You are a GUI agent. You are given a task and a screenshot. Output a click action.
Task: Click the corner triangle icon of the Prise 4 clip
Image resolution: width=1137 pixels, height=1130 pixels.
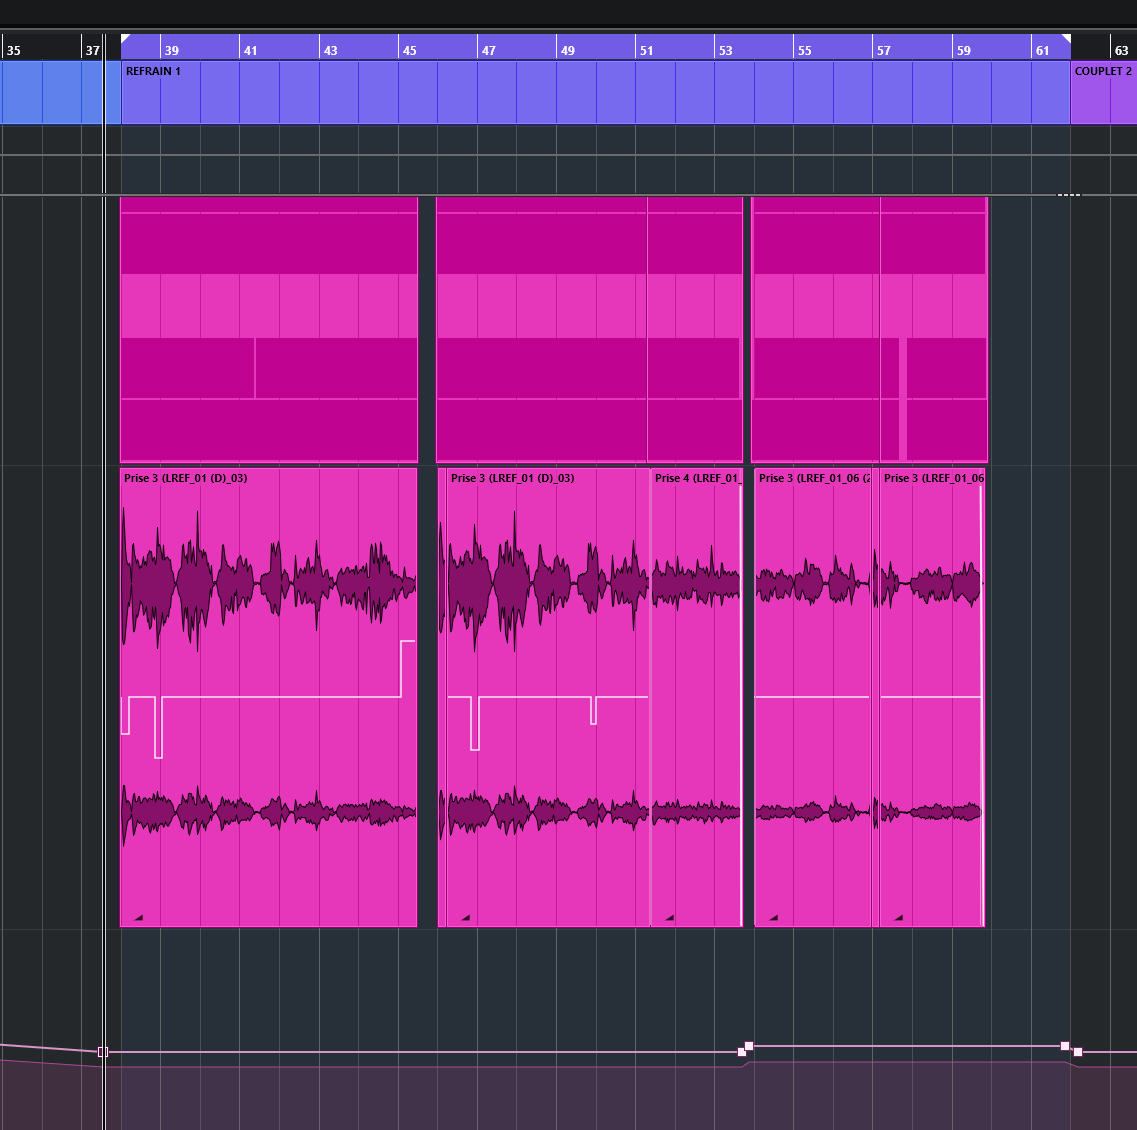coord(669,917)
